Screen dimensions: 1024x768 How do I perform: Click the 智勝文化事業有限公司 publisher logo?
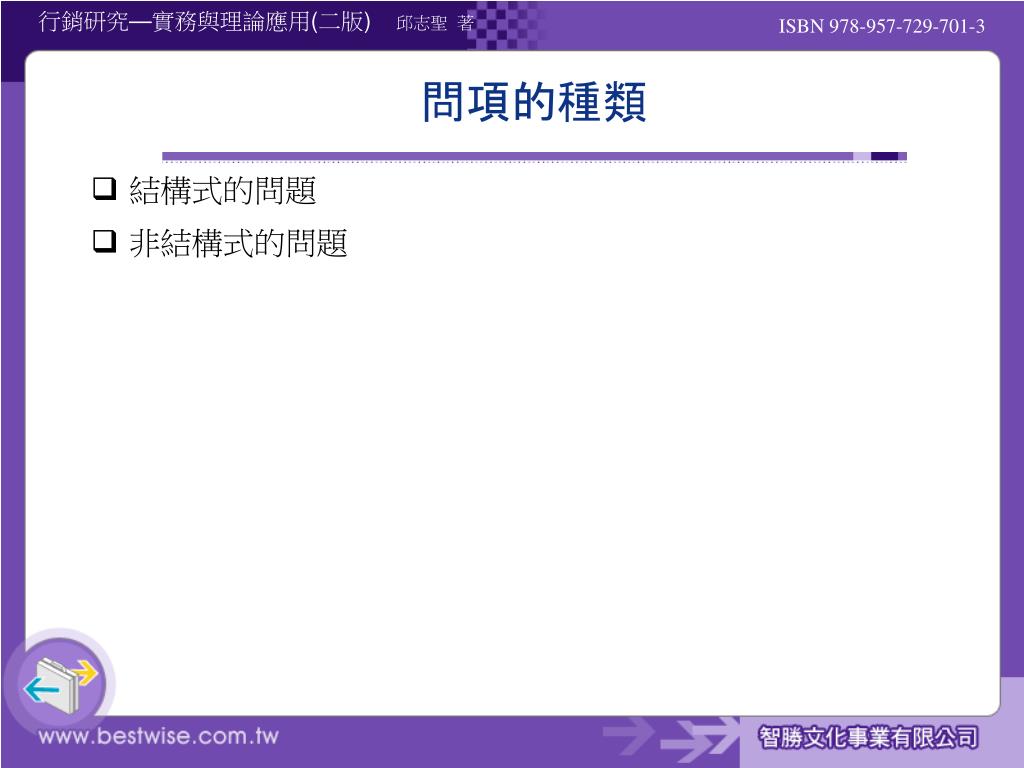tap(869, 737)
